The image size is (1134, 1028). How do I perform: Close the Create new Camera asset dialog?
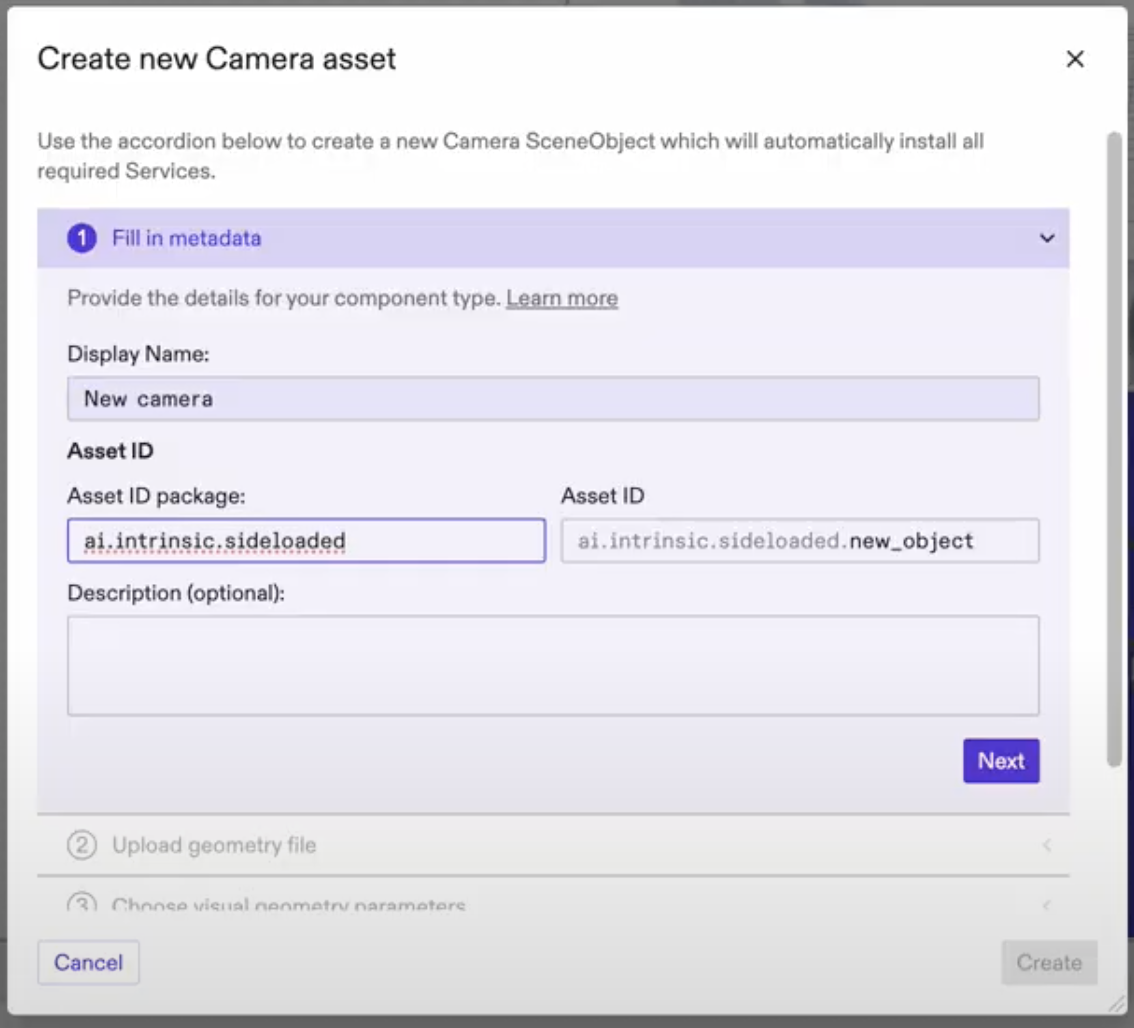[1075, 59]
